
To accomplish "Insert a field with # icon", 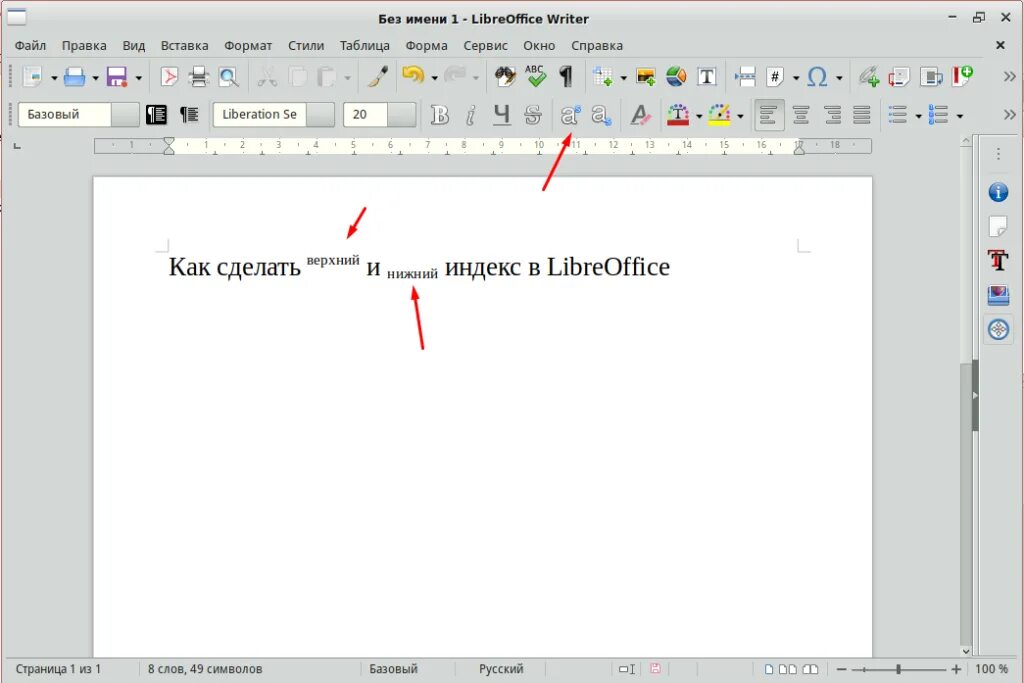I will point(775,77).
